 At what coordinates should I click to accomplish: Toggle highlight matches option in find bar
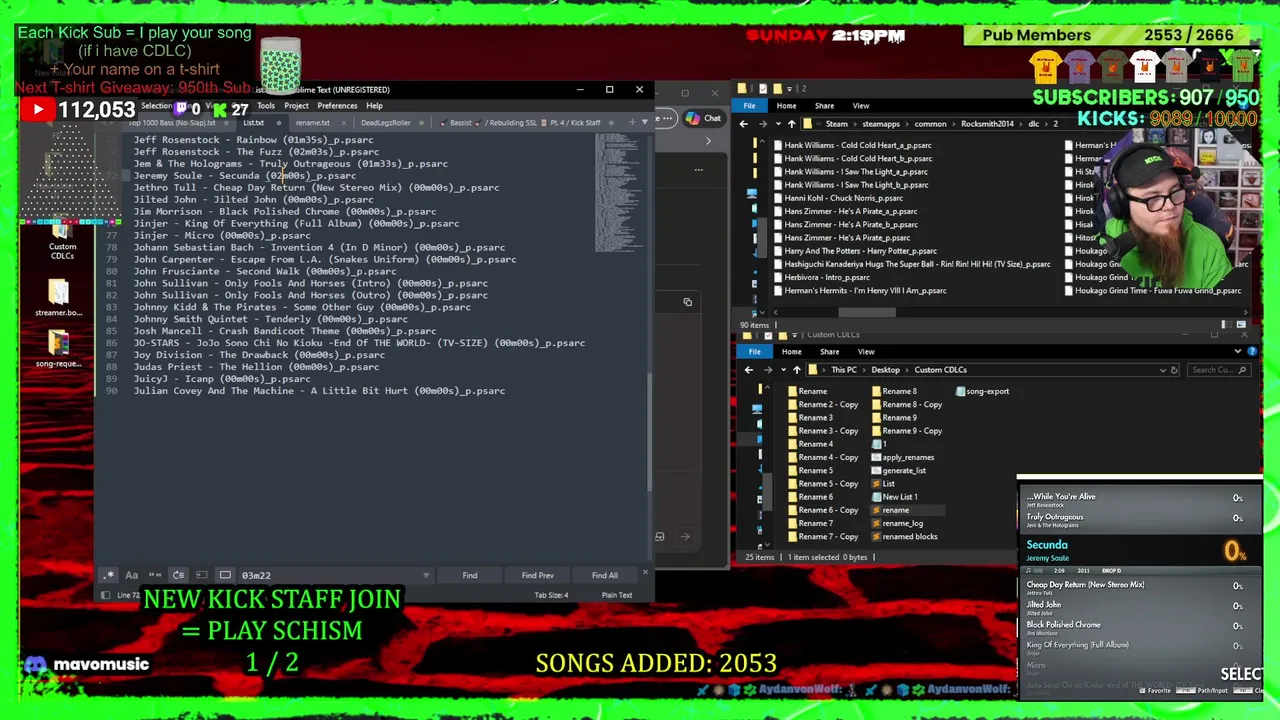coord(225,575)
